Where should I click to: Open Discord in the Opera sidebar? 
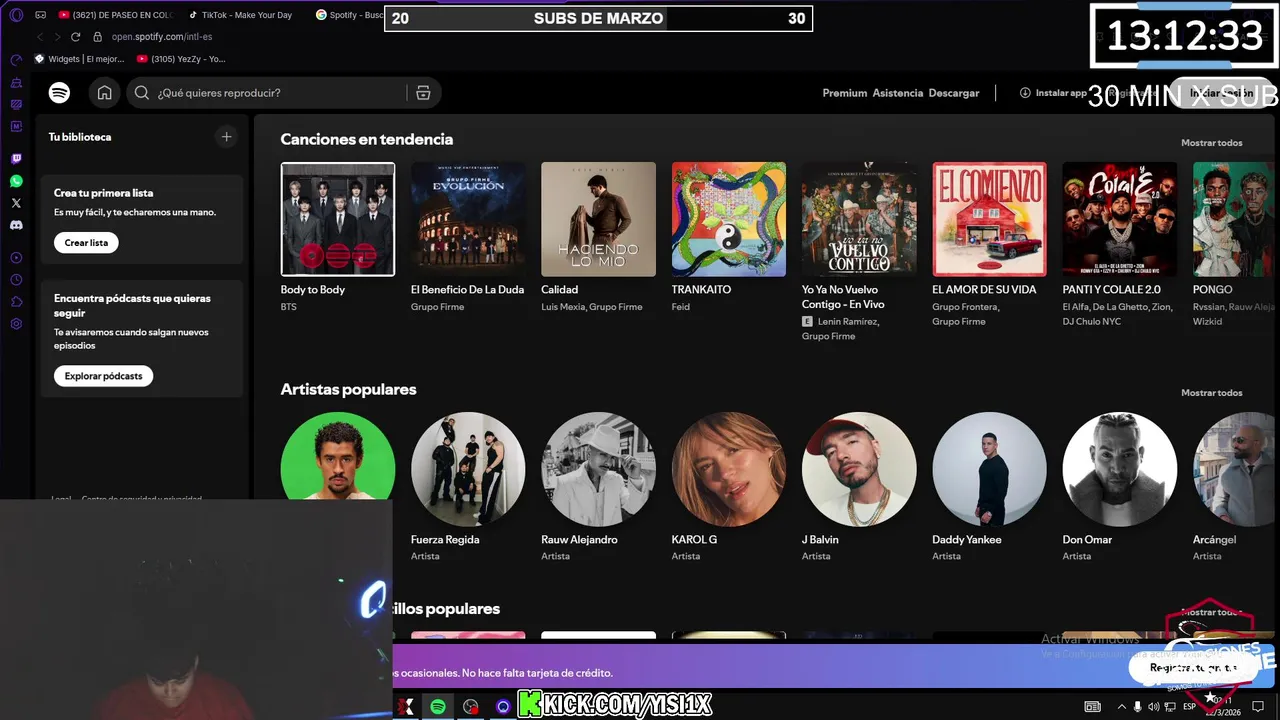pos(16,226)
